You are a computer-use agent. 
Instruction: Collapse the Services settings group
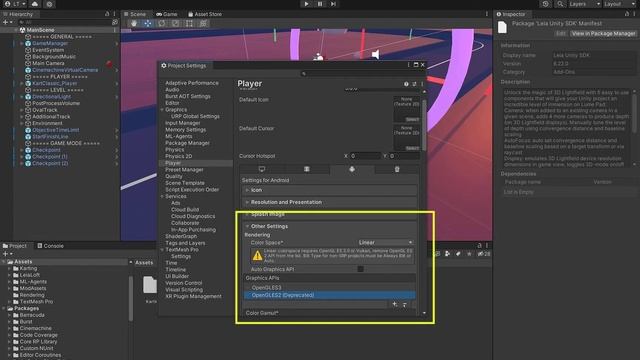[162, 196]
